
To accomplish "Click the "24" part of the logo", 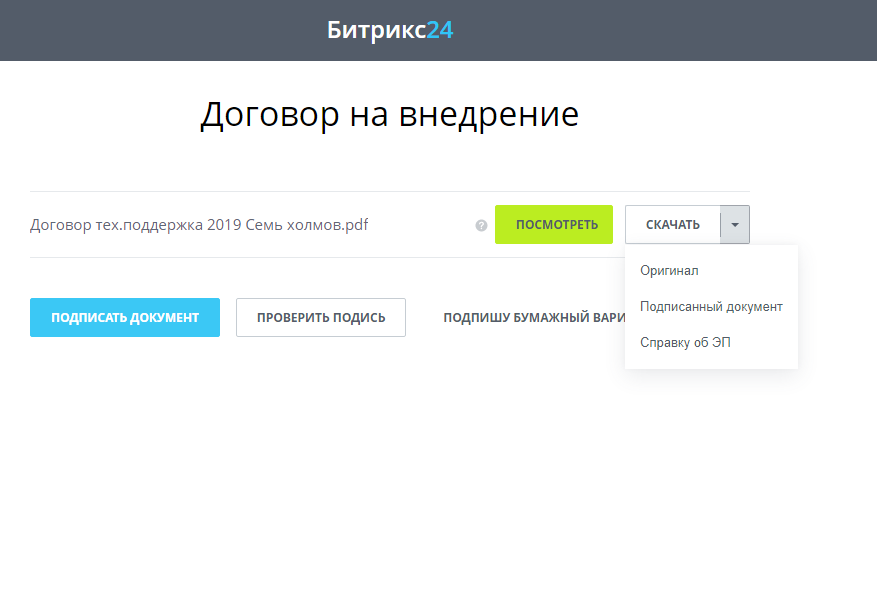I will 440,30.
